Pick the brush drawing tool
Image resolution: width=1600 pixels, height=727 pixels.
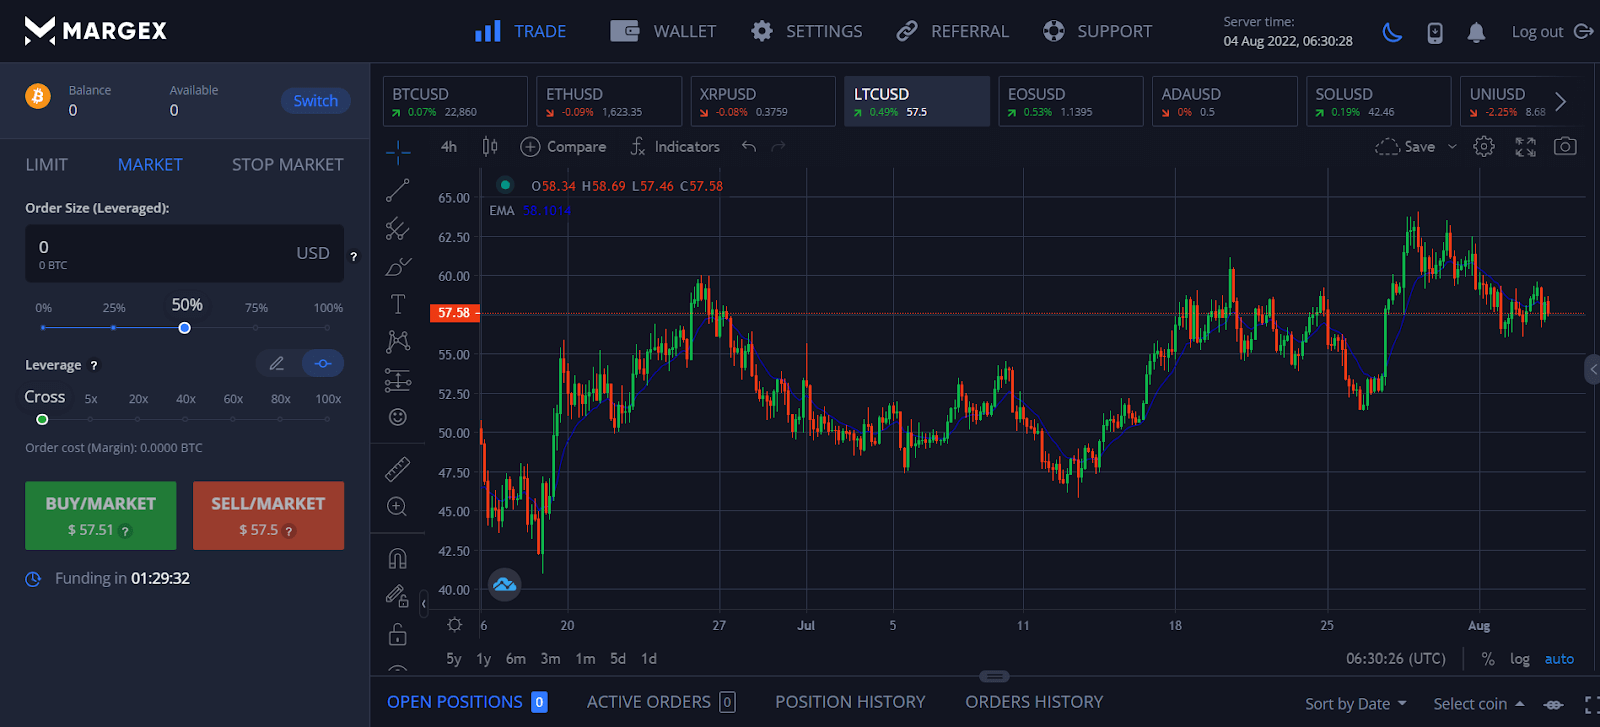coord(398,266)
